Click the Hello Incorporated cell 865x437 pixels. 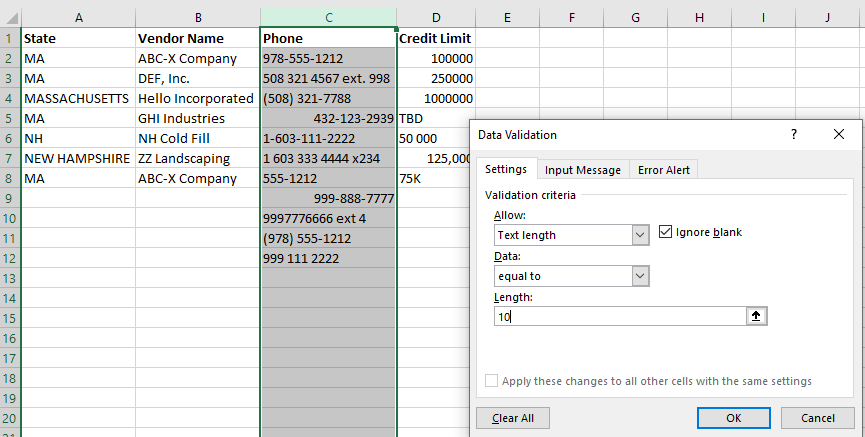click(x=197, y=98)
